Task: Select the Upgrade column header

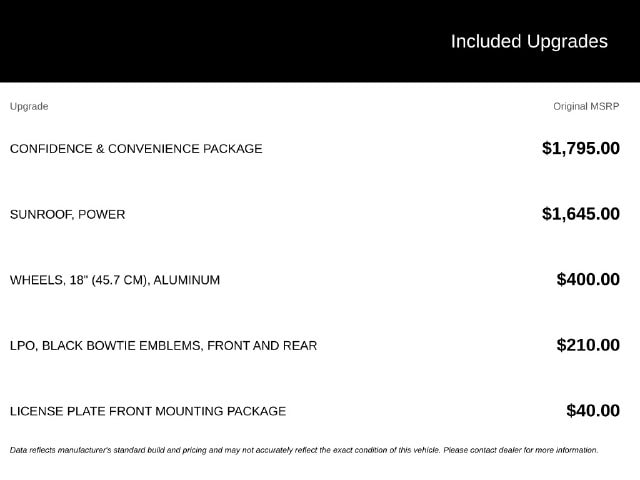Action: coord(29,107)
